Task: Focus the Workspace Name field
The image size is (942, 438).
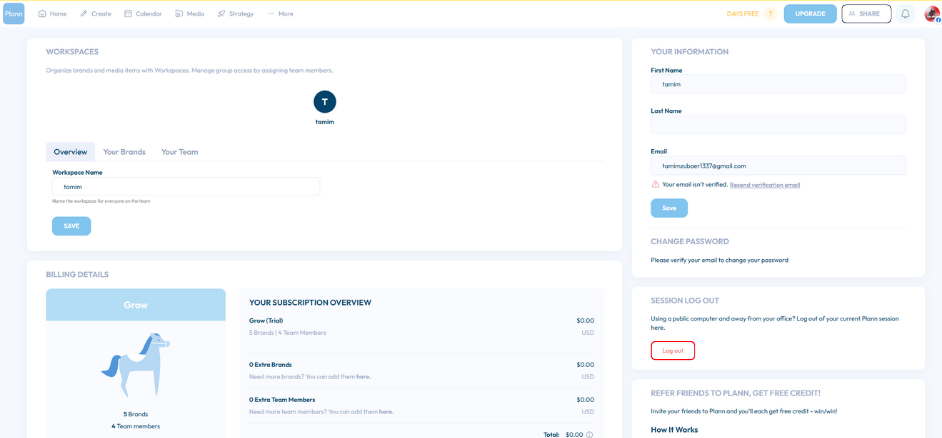Action: click(186, 186)
